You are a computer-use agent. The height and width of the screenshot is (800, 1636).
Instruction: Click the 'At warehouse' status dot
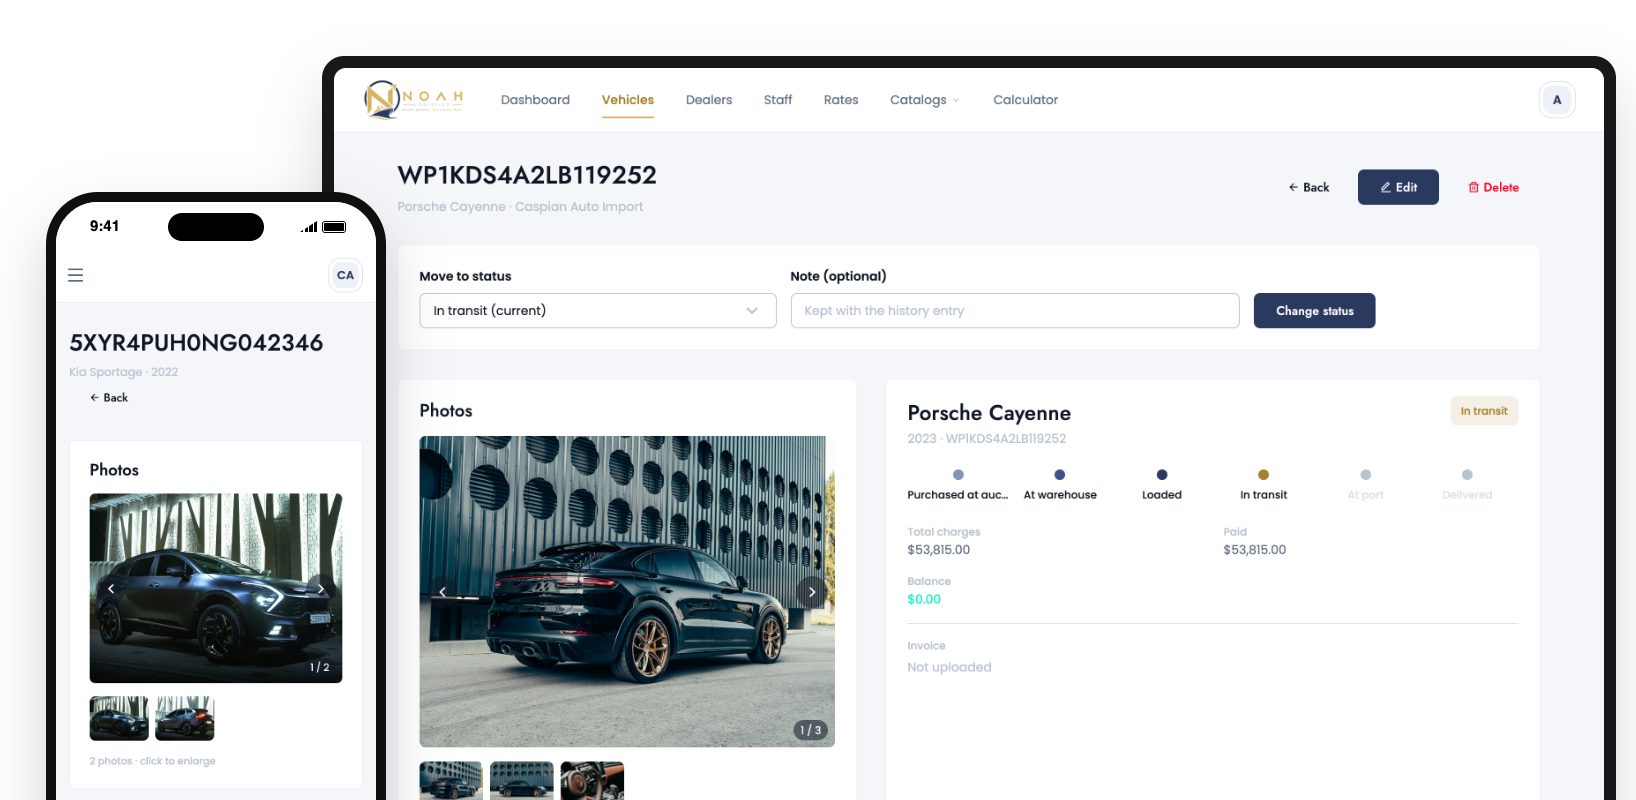[x=1060, y=475]
